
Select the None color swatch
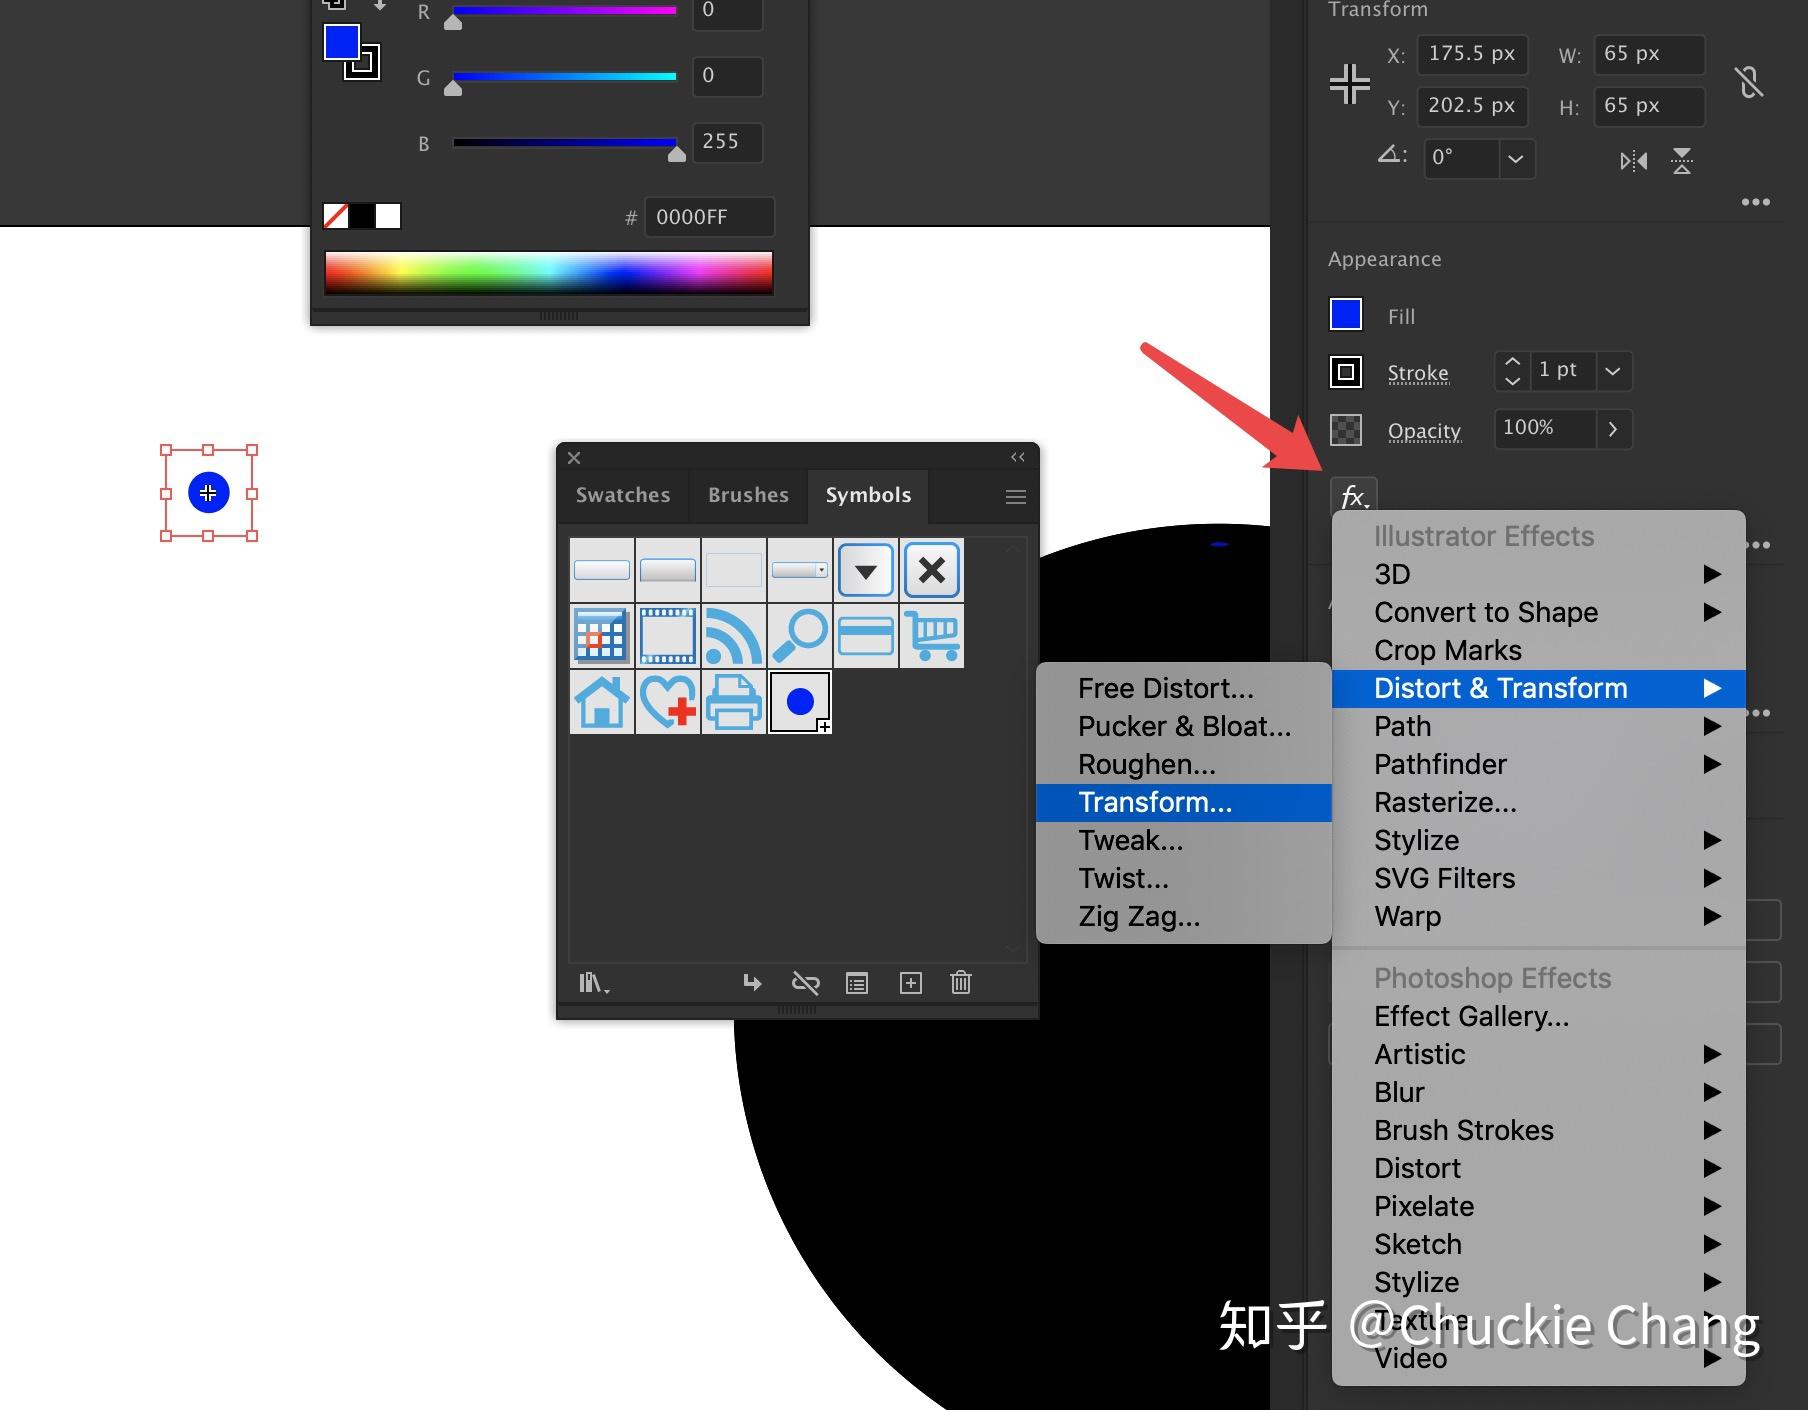(336, 216)
